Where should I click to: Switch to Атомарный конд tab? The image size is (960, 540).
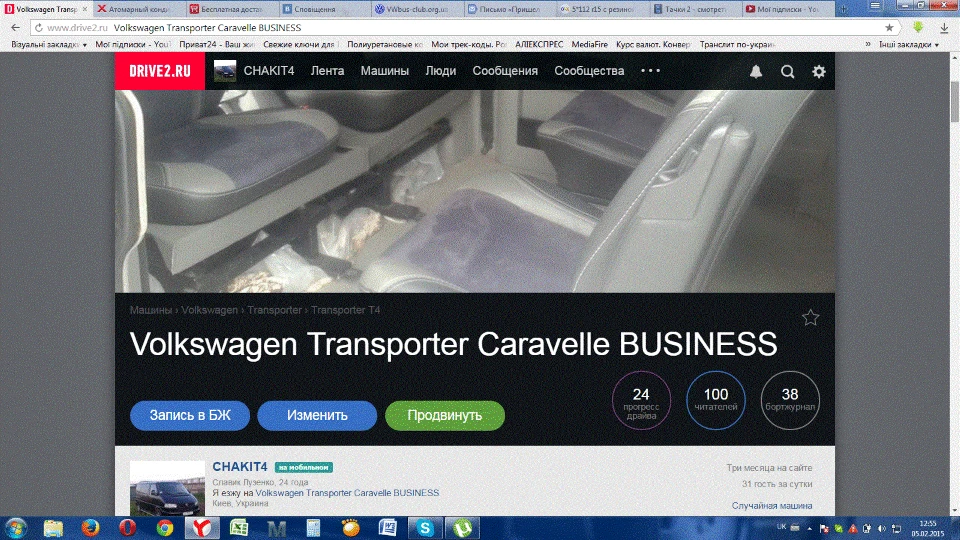tap(137, 9)
